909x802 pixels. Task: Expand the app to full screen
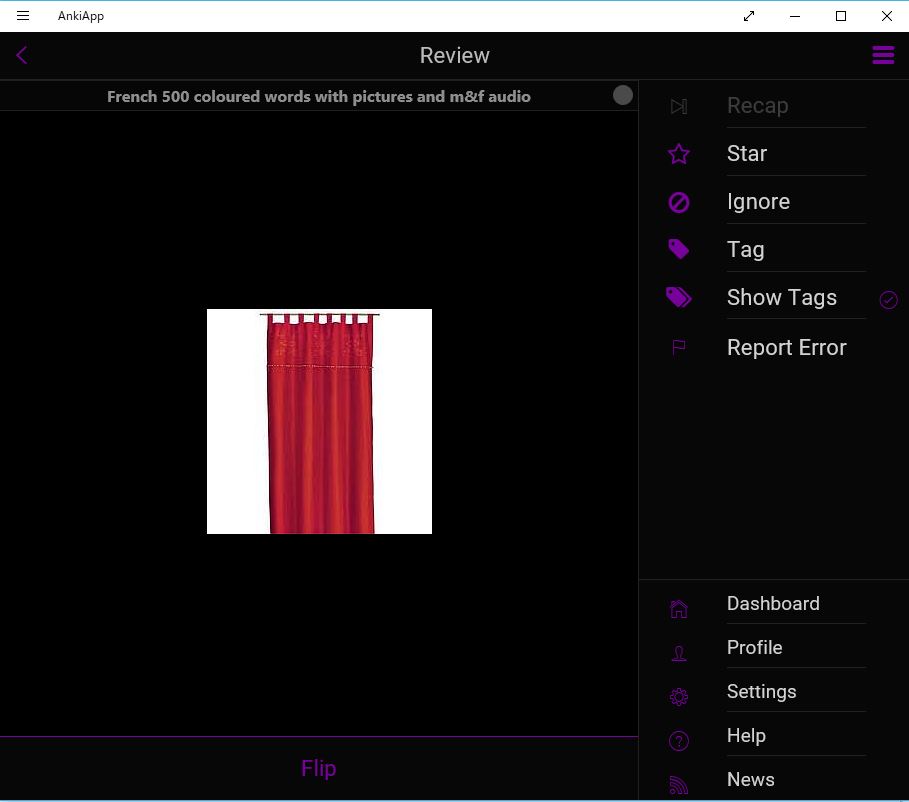coord(749,16)
